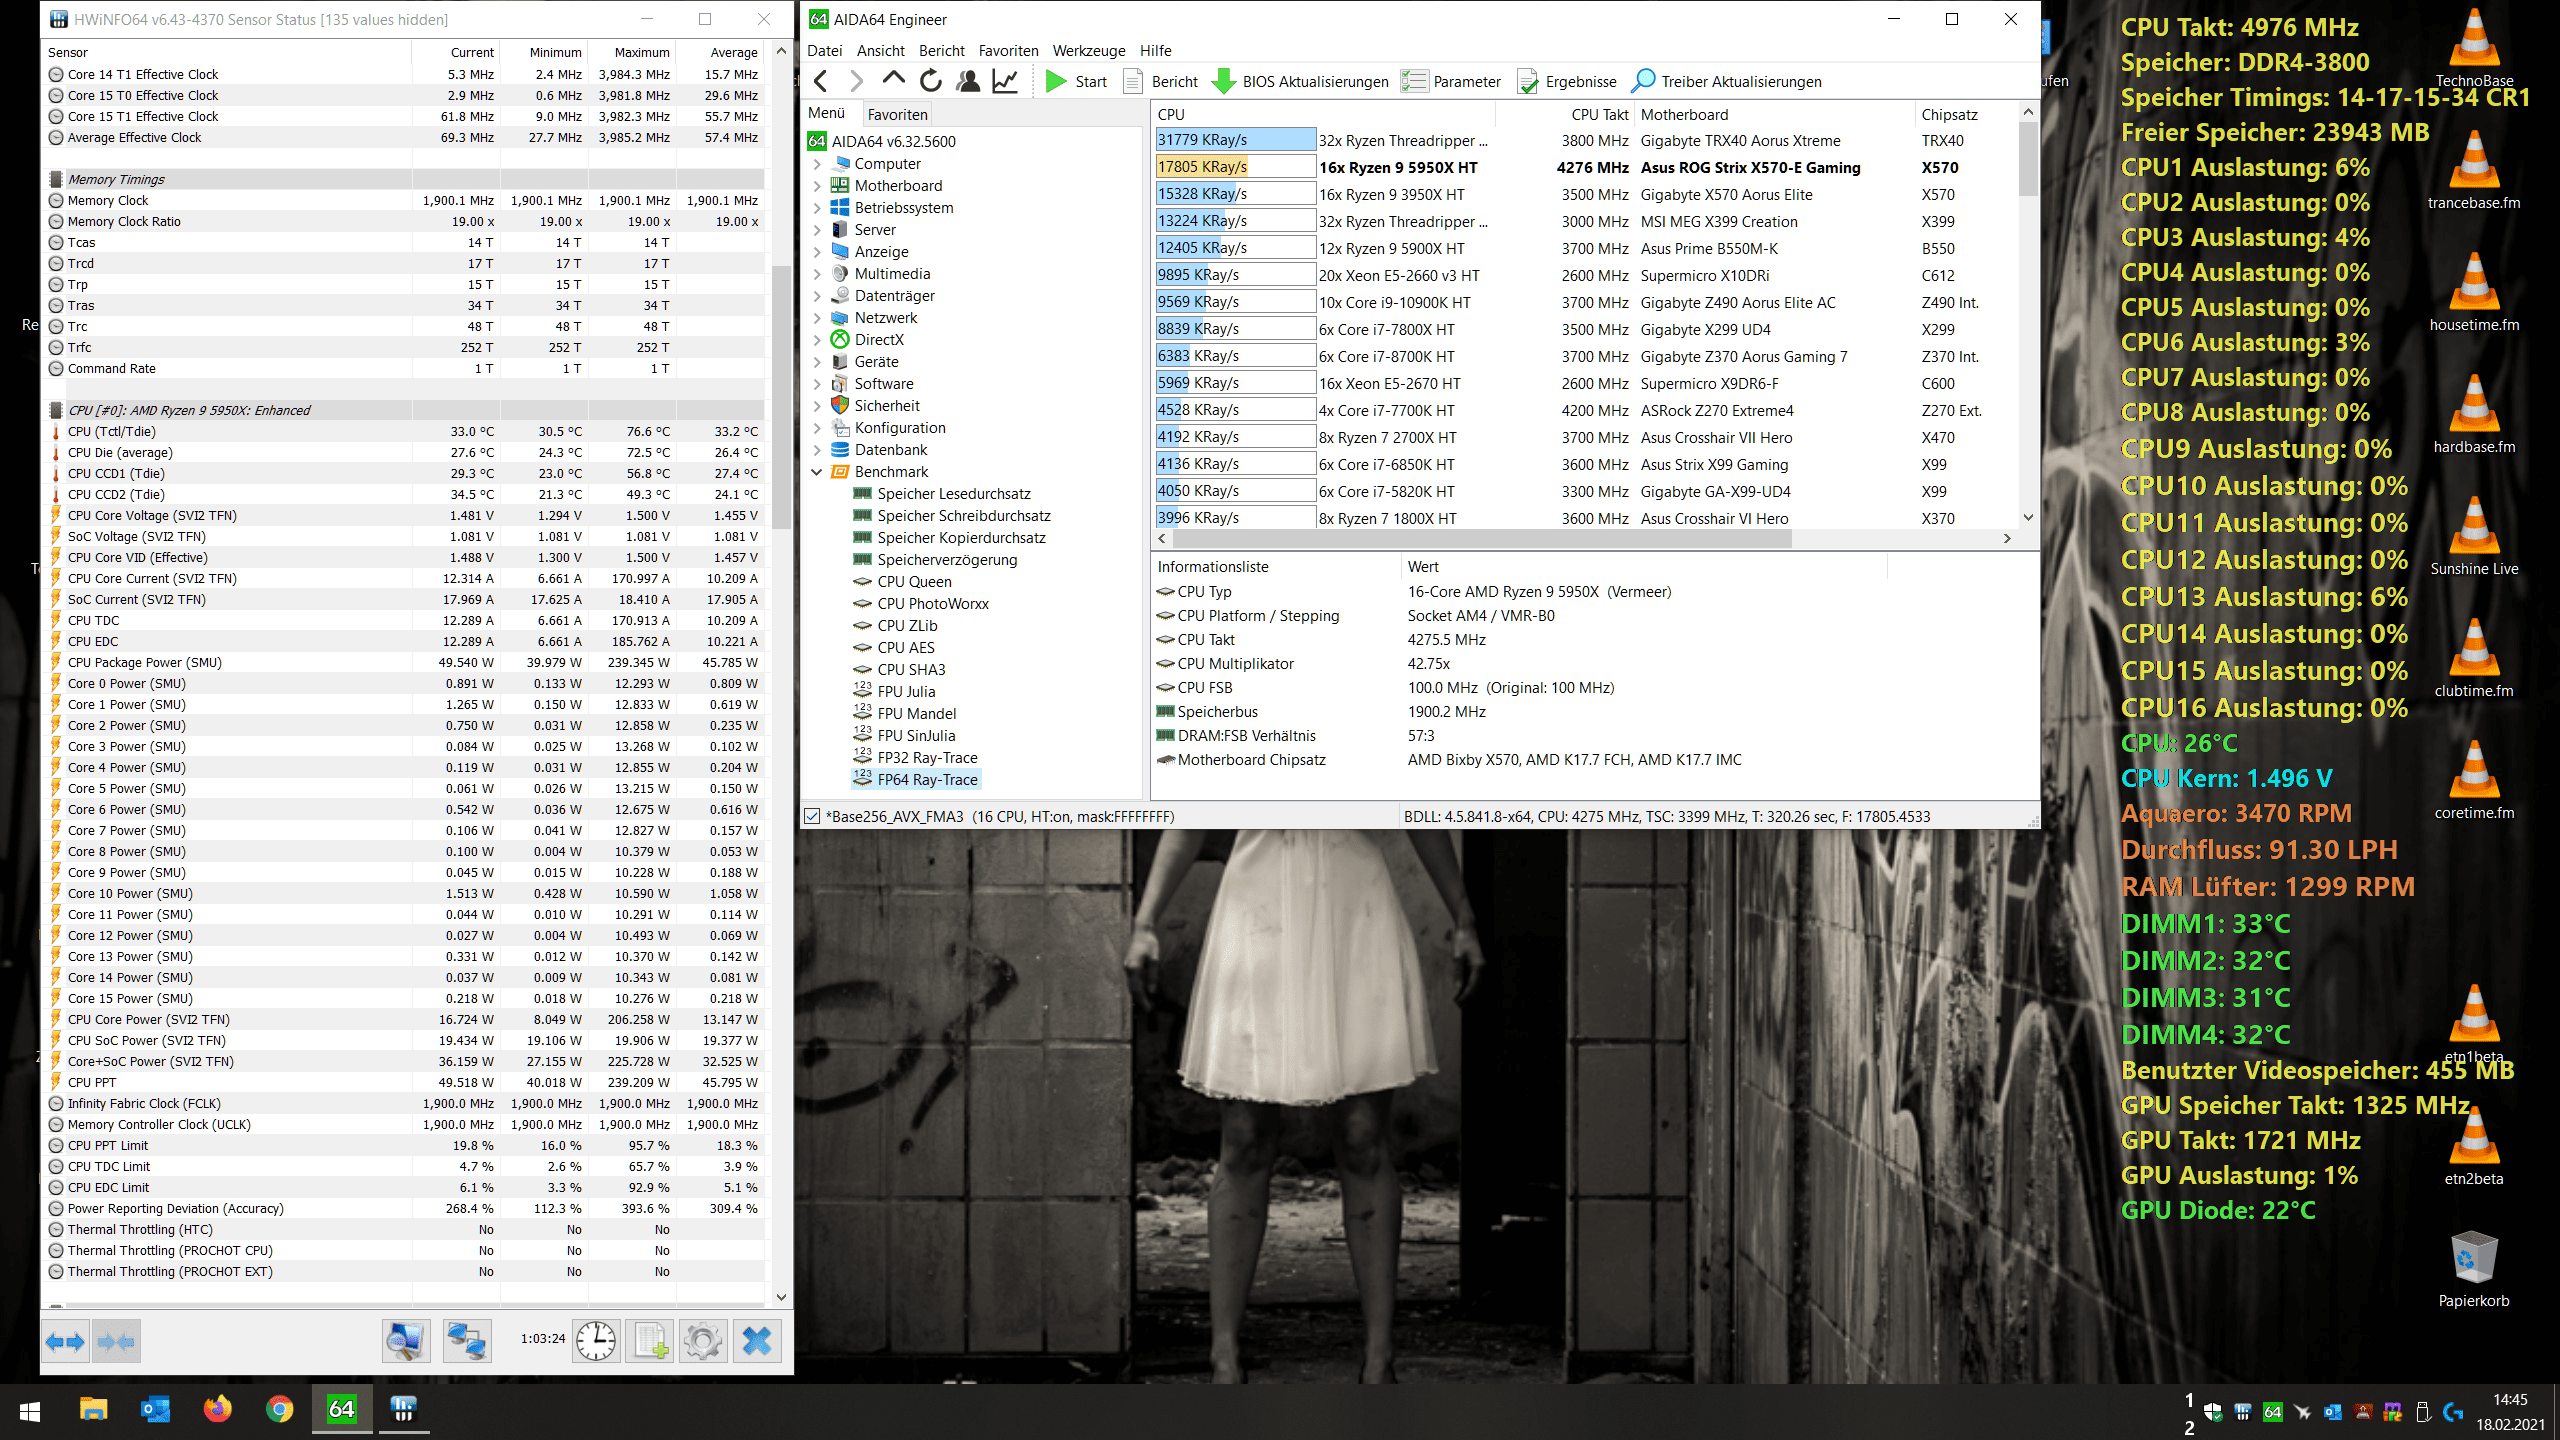The height and width of the screenshot is (1440, 2560).
Task: Open Sunshine Live desktop shortcut
Action: pyautogui.click(x=2474, y=536)
